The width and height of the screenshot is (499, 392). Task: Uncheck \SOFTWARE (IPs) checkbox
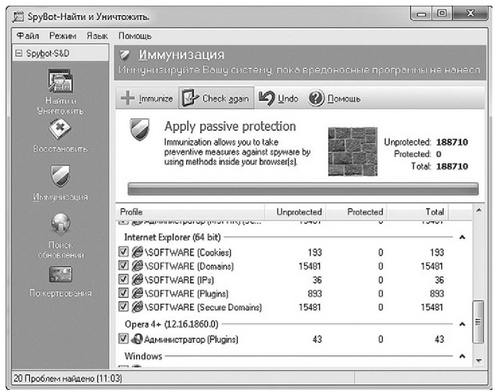pyautogui.click(x=123, y=279)
